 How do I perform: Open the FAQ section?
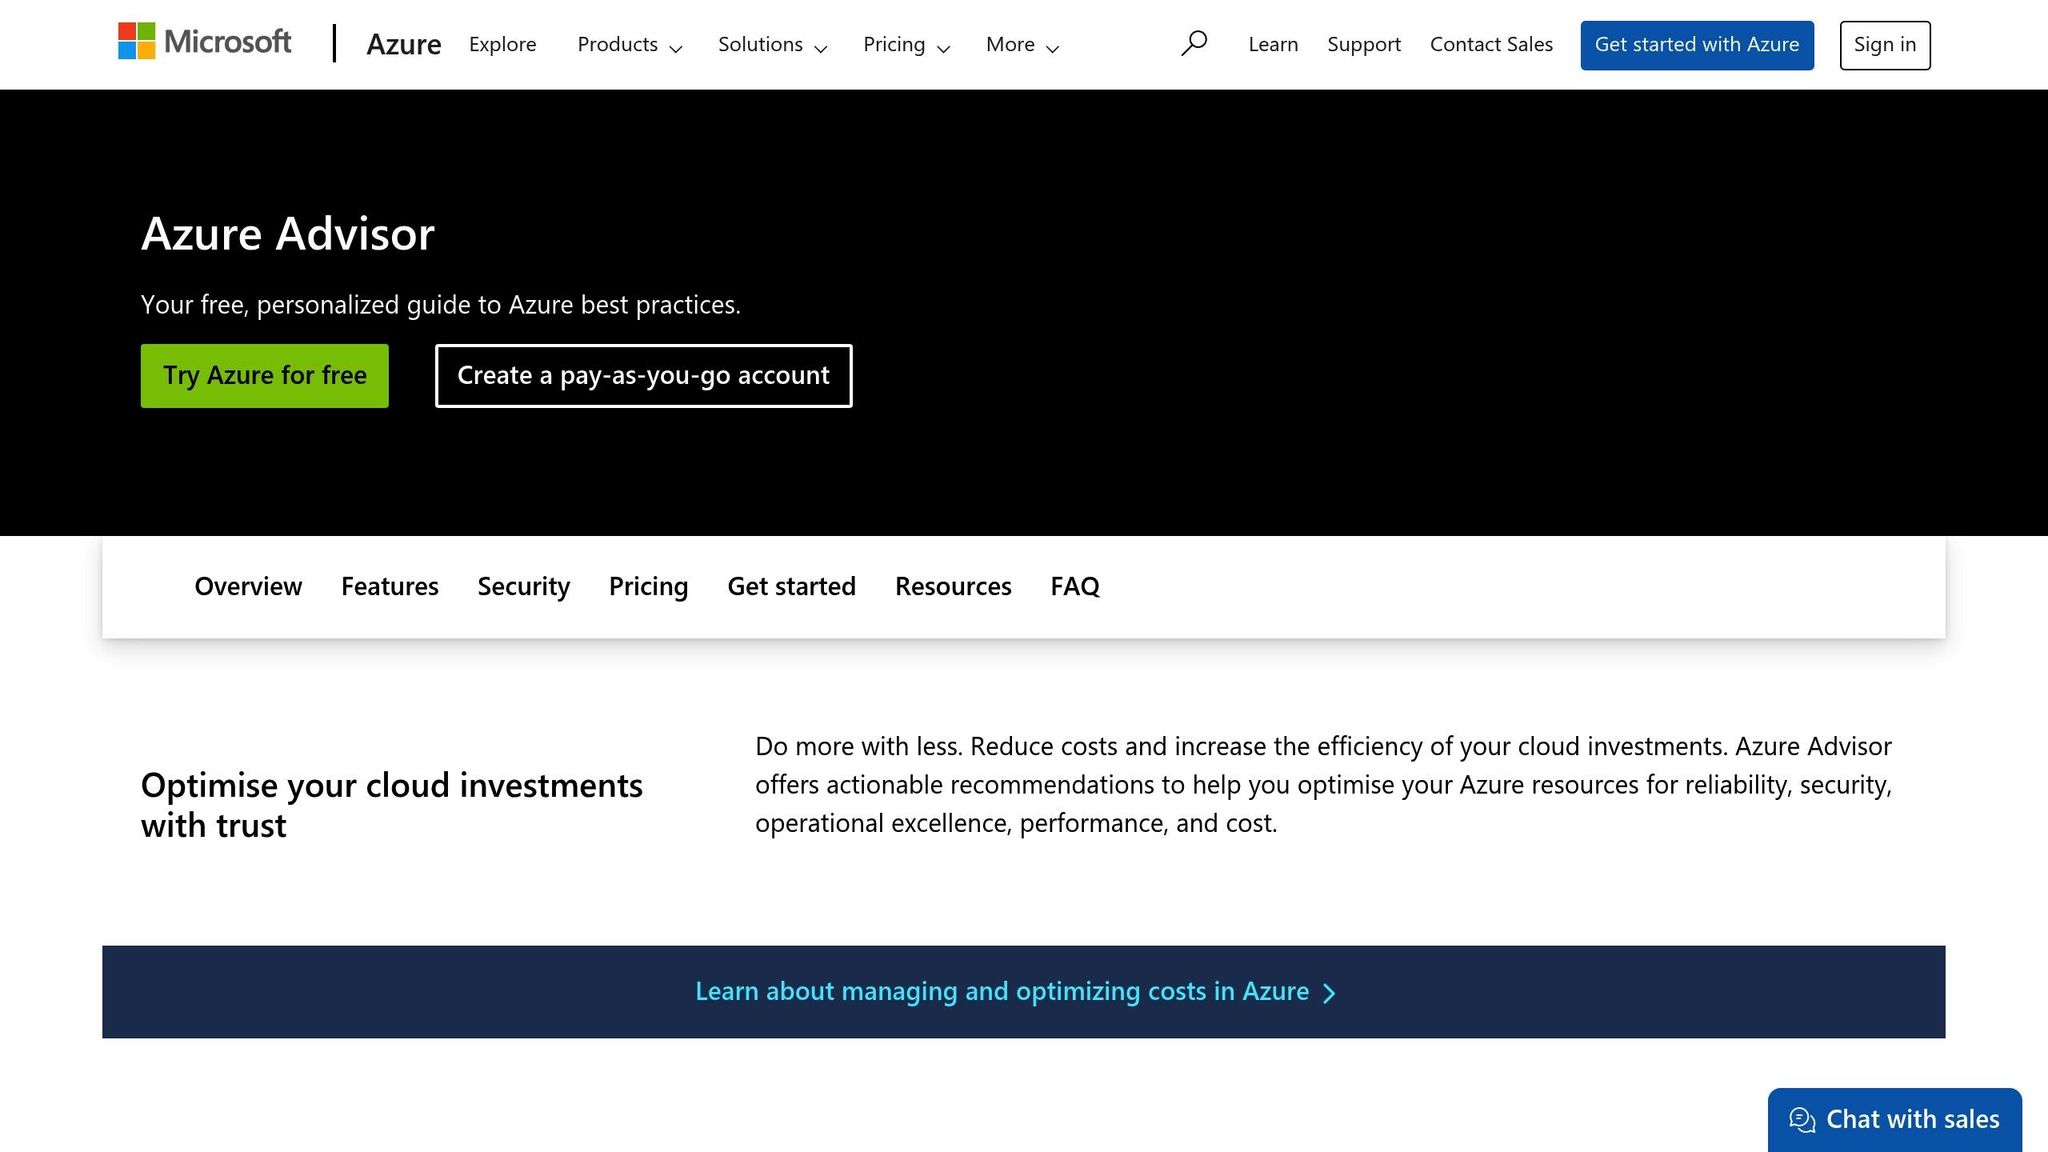[x=1074, y=586]
